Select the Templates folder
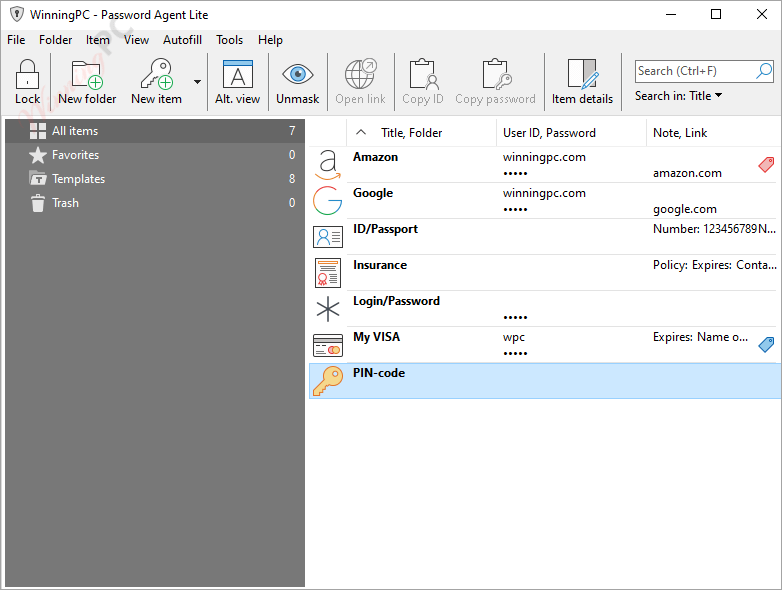The width and height of the screenshot is (782, 590). 155,179
